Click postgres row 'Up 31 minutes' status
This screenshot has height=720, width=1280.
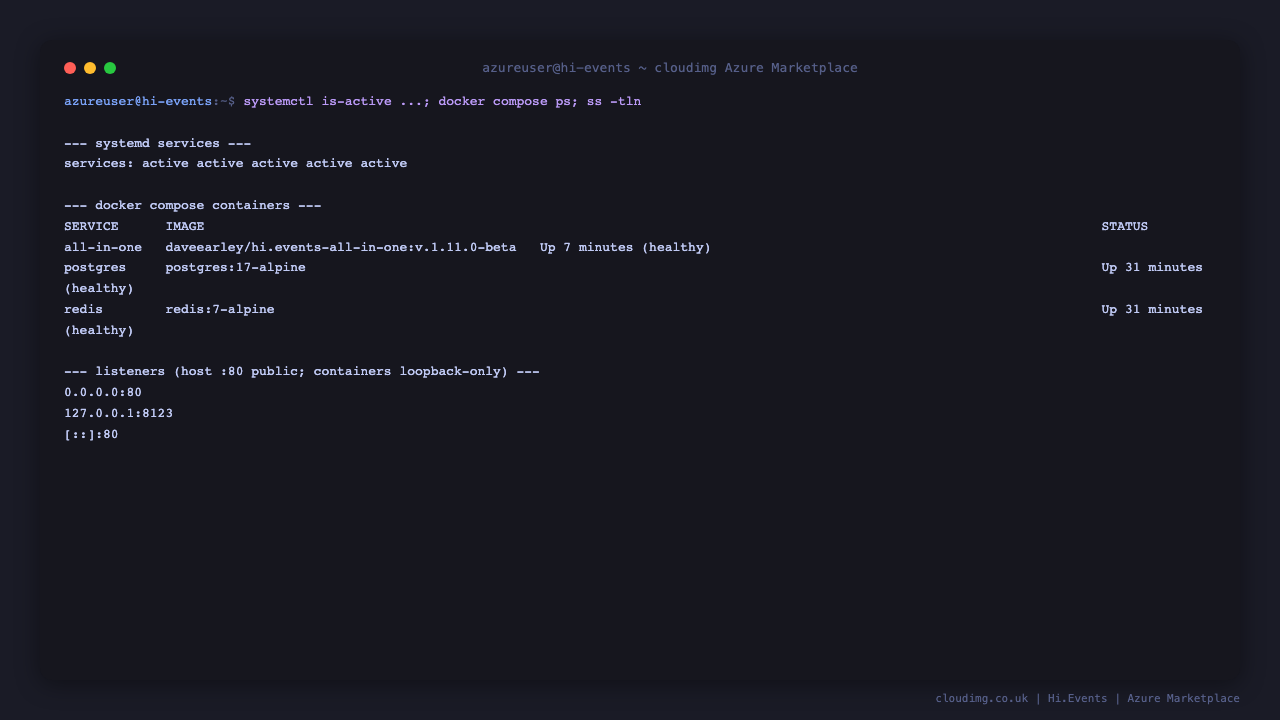coord(1152,267)
